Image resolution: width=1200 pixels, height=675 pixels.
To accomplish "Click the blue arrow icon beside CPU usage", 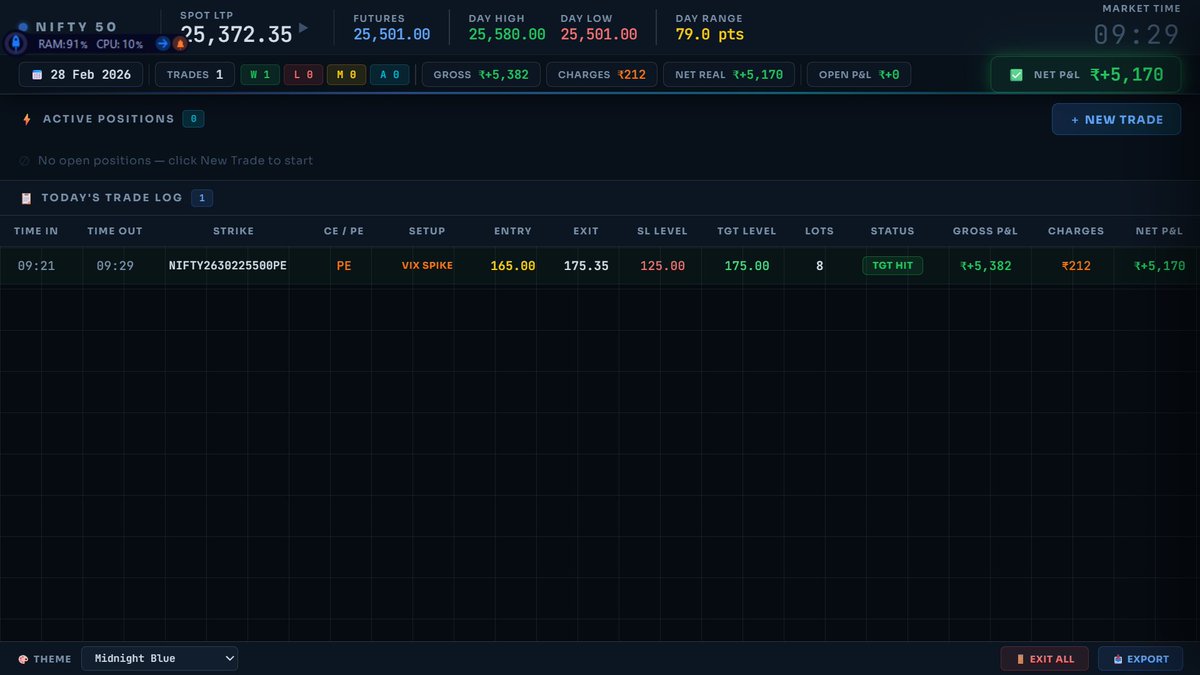I will tap(163, 43).
